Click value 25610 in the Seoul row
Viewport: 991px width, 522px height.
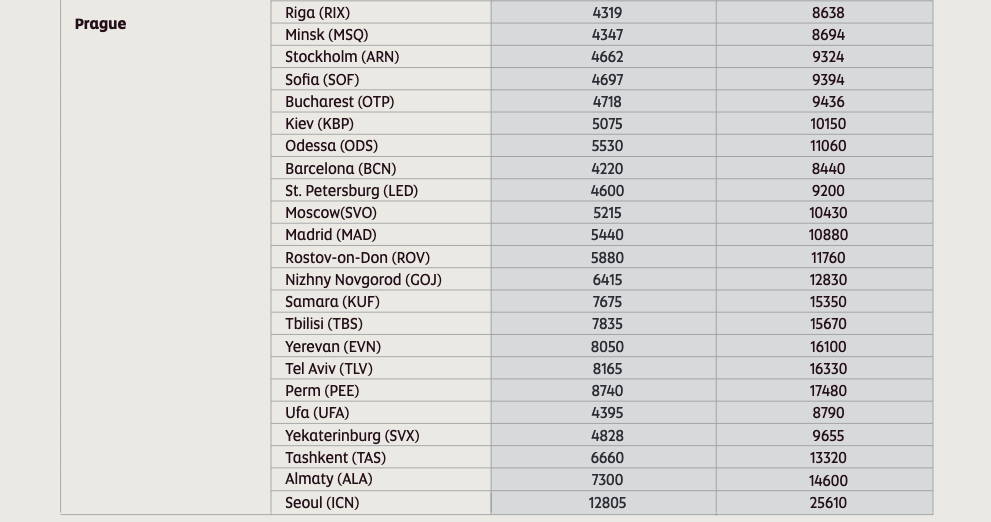828,503
